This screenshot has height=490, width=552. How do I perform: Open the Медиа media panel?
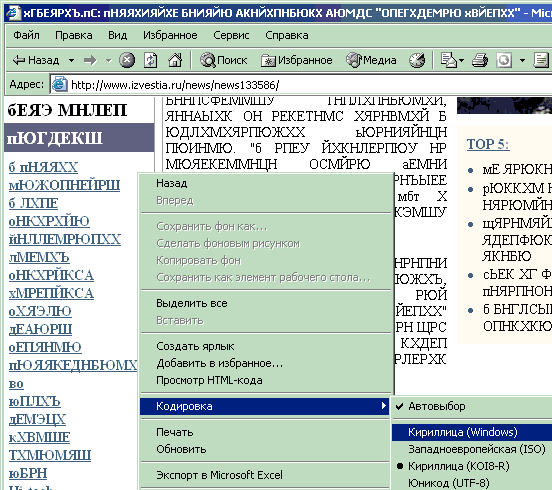[x=371, y=60]
